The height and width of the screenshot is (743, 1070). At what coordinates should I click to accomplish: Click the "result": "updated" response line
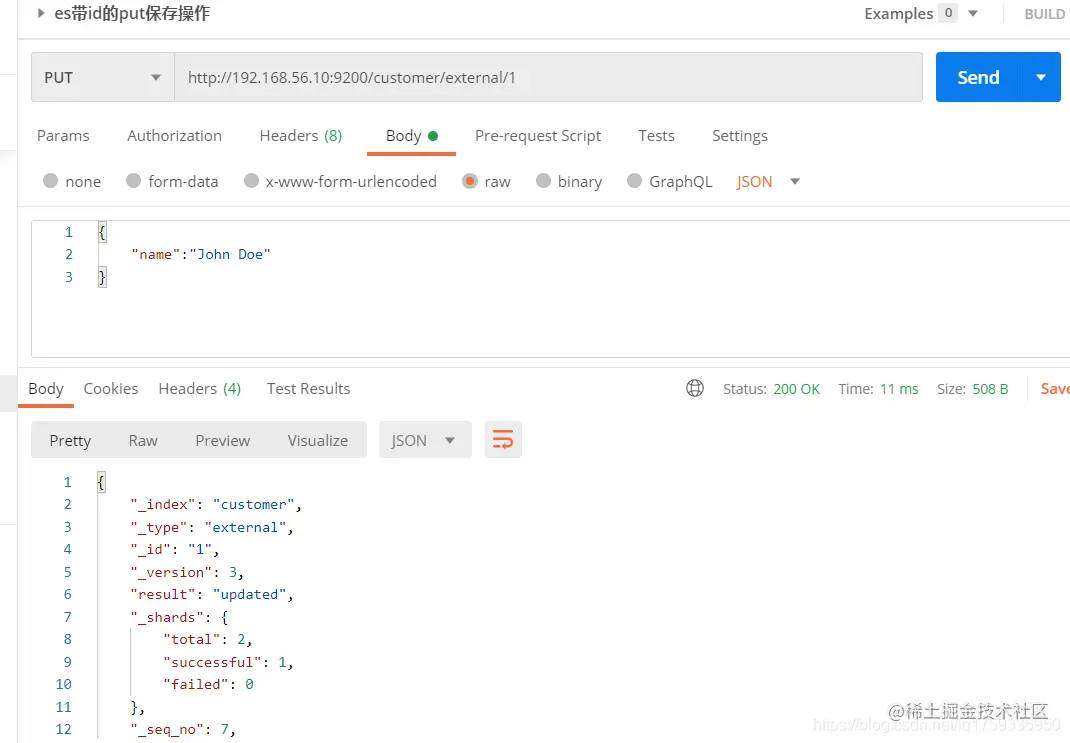[x=212, y=594]
